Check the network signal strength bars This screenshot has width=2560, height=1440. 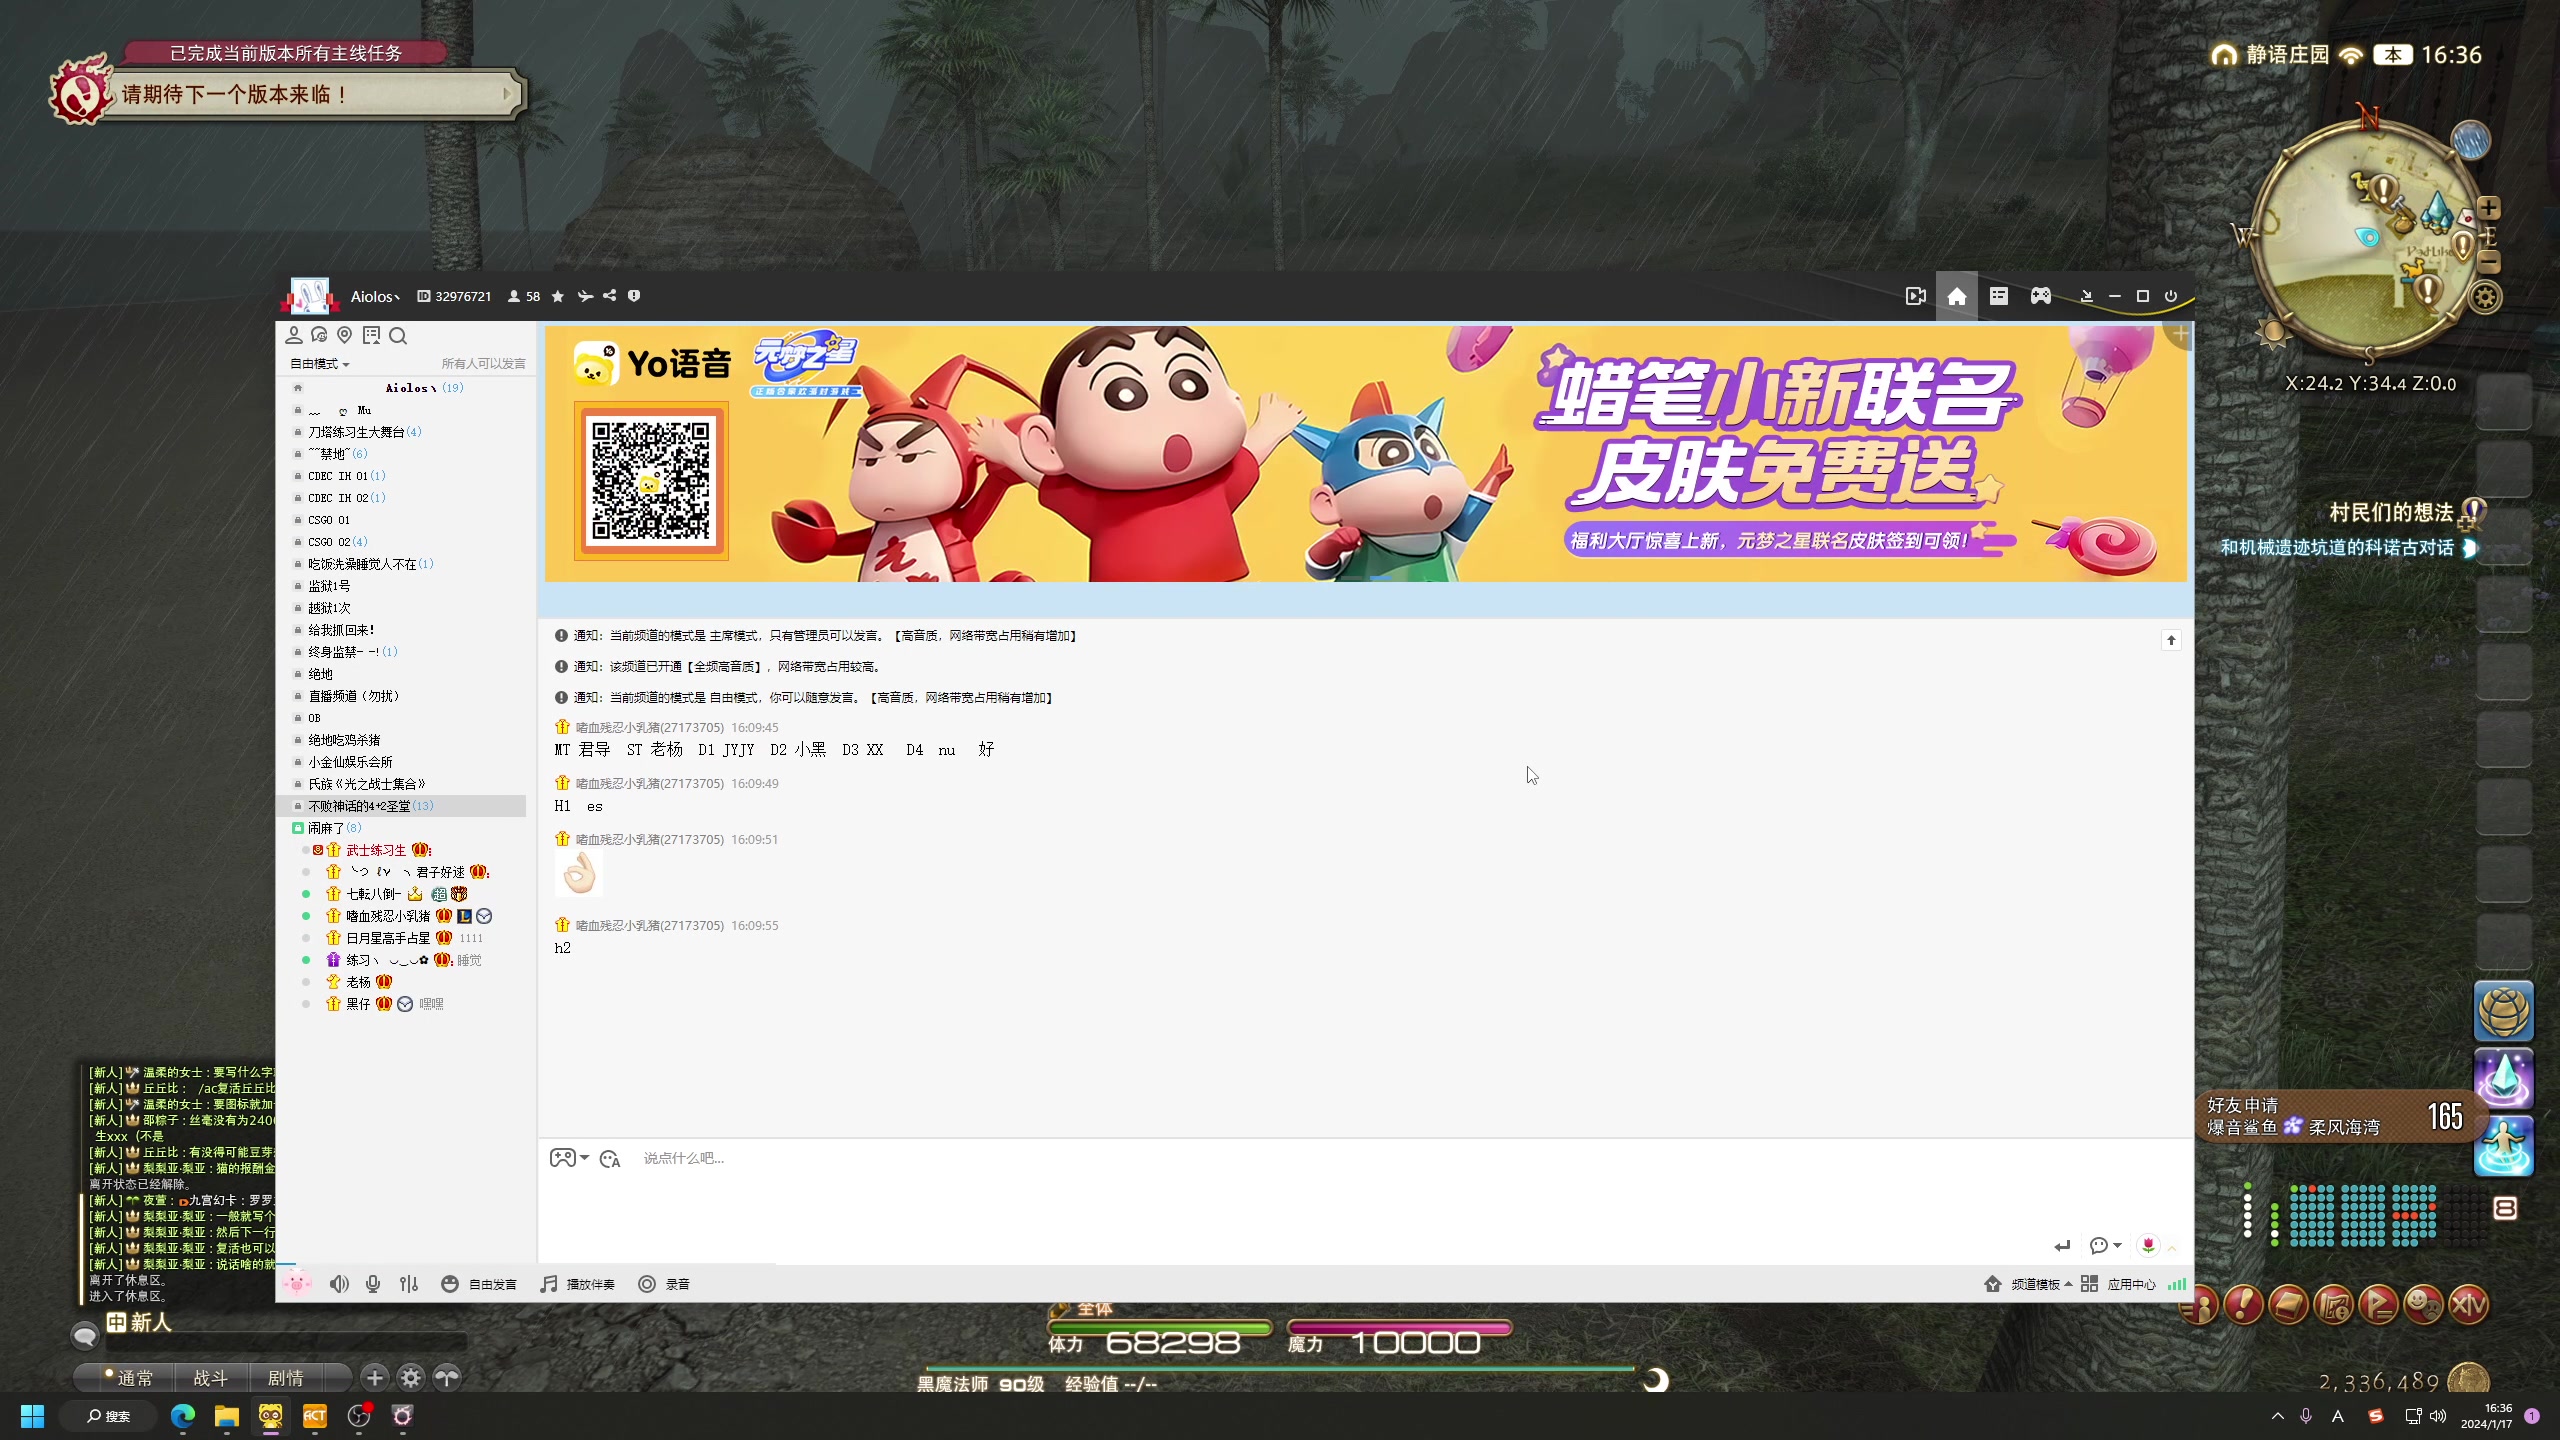point(2177,1284)
